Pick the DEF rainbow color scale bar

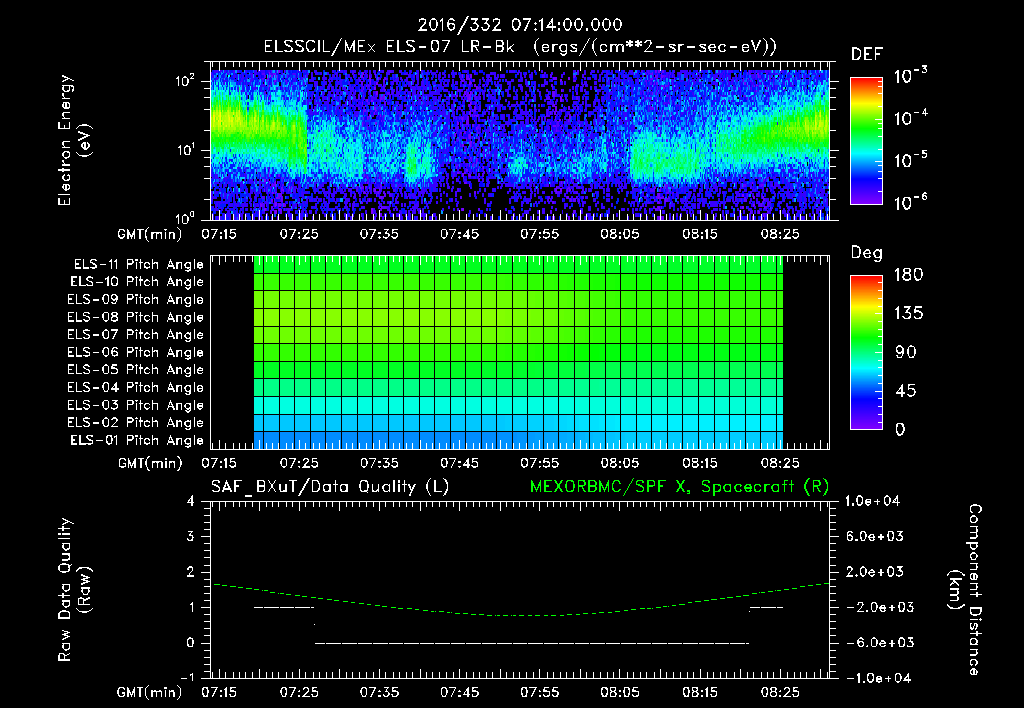866,140
